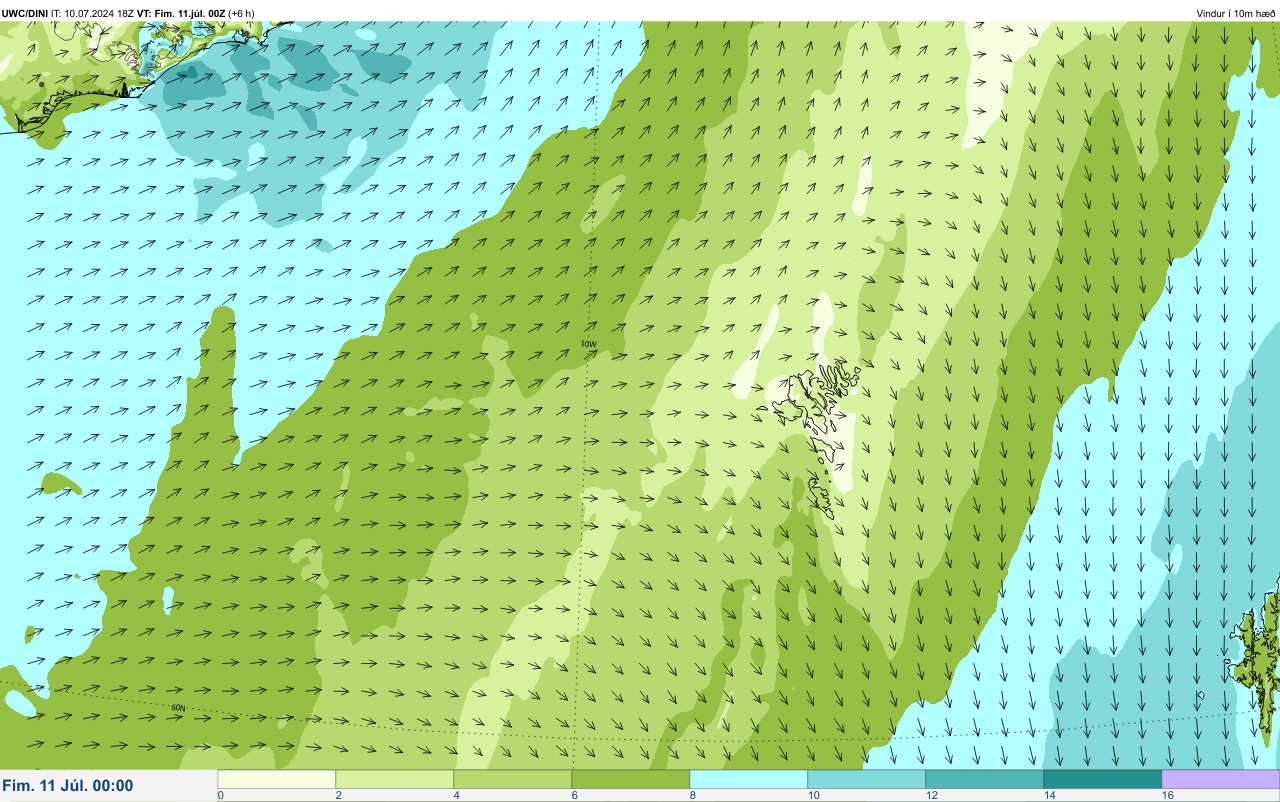Click the legend scale value '0'
This screenshot has width=1280, height=802.
(220, 795)
